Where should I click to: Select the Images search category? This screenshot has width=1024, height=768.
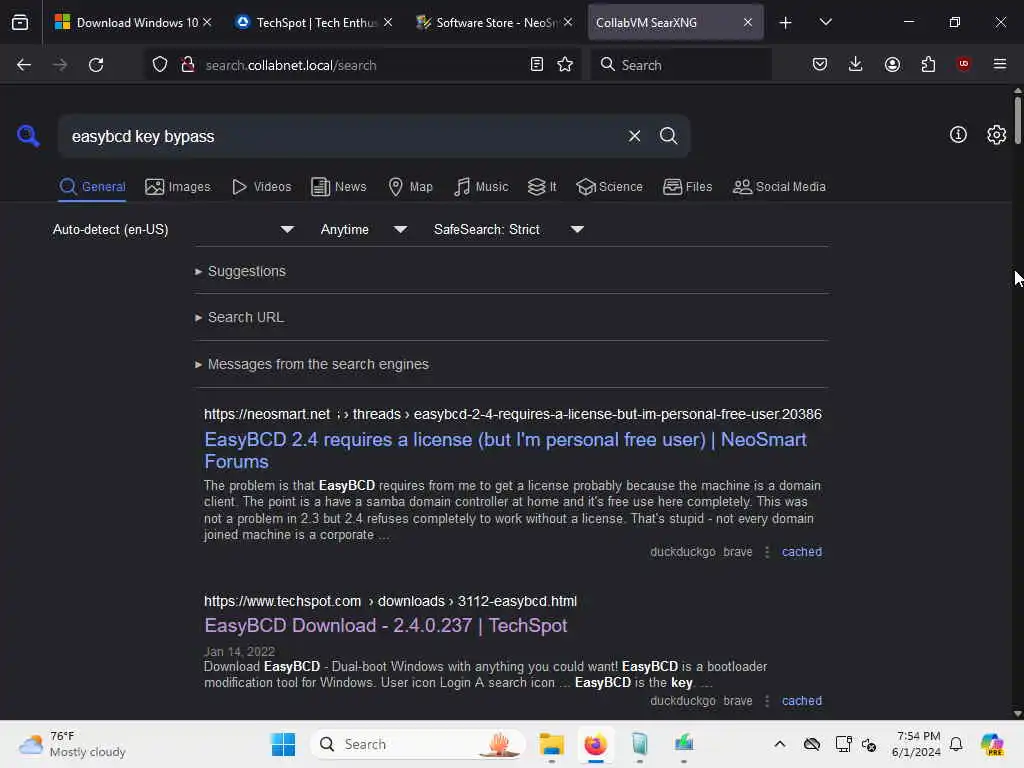(x=178, y=187)
